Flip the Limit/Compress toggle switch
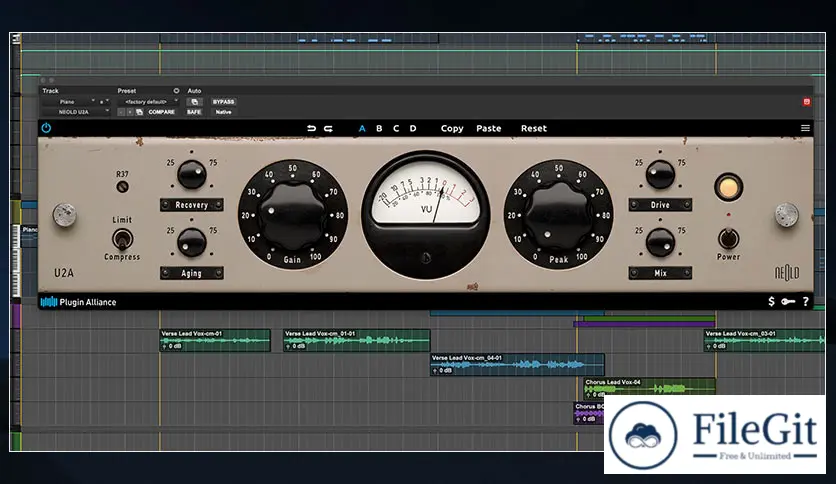Image resolution: width=836 pixels, height=484 pixels. point(122,239)
